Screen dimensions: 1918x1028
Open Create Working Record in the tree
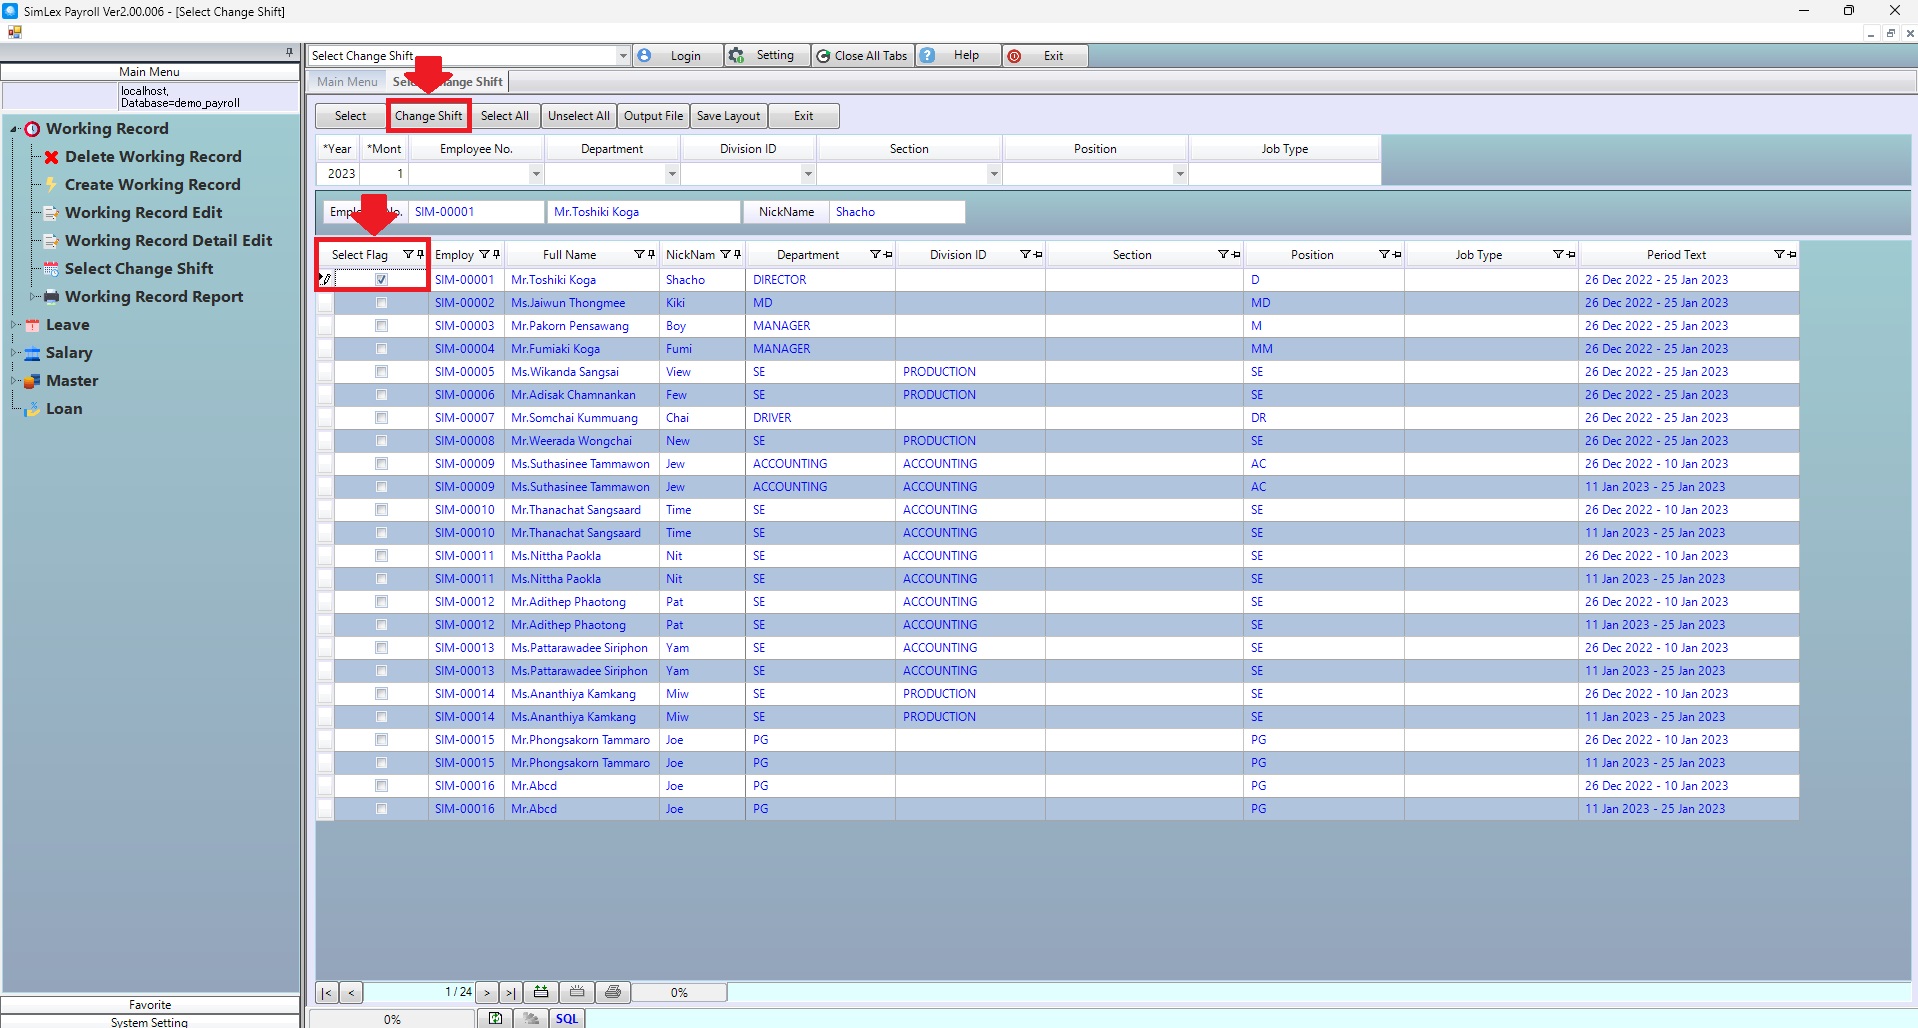152,185
